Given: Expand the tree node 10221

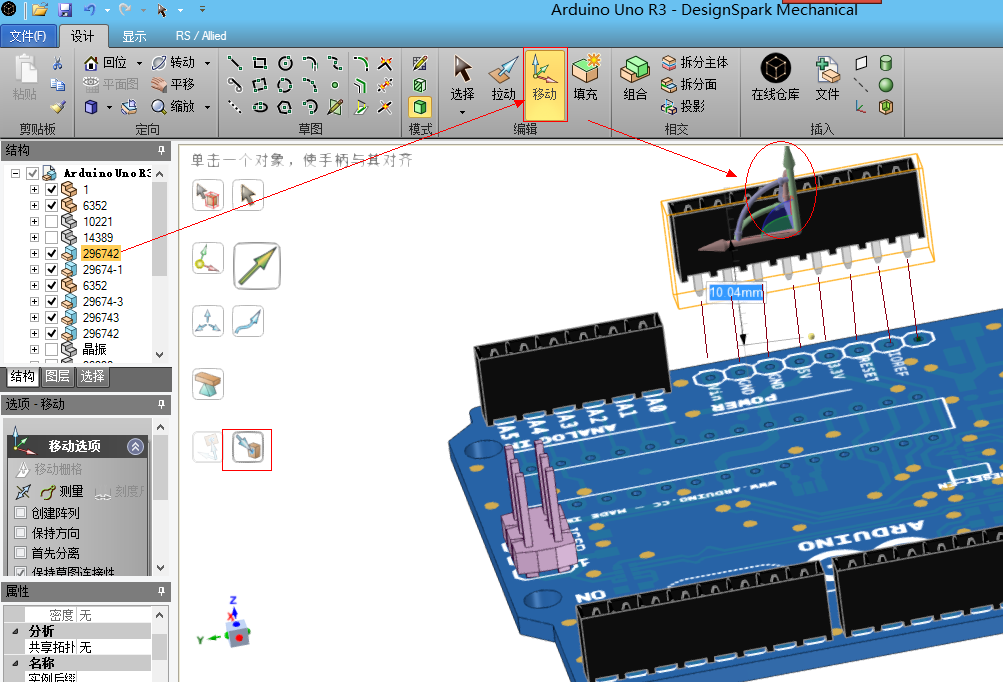Looking at the screenshot, I should point(35,221).
